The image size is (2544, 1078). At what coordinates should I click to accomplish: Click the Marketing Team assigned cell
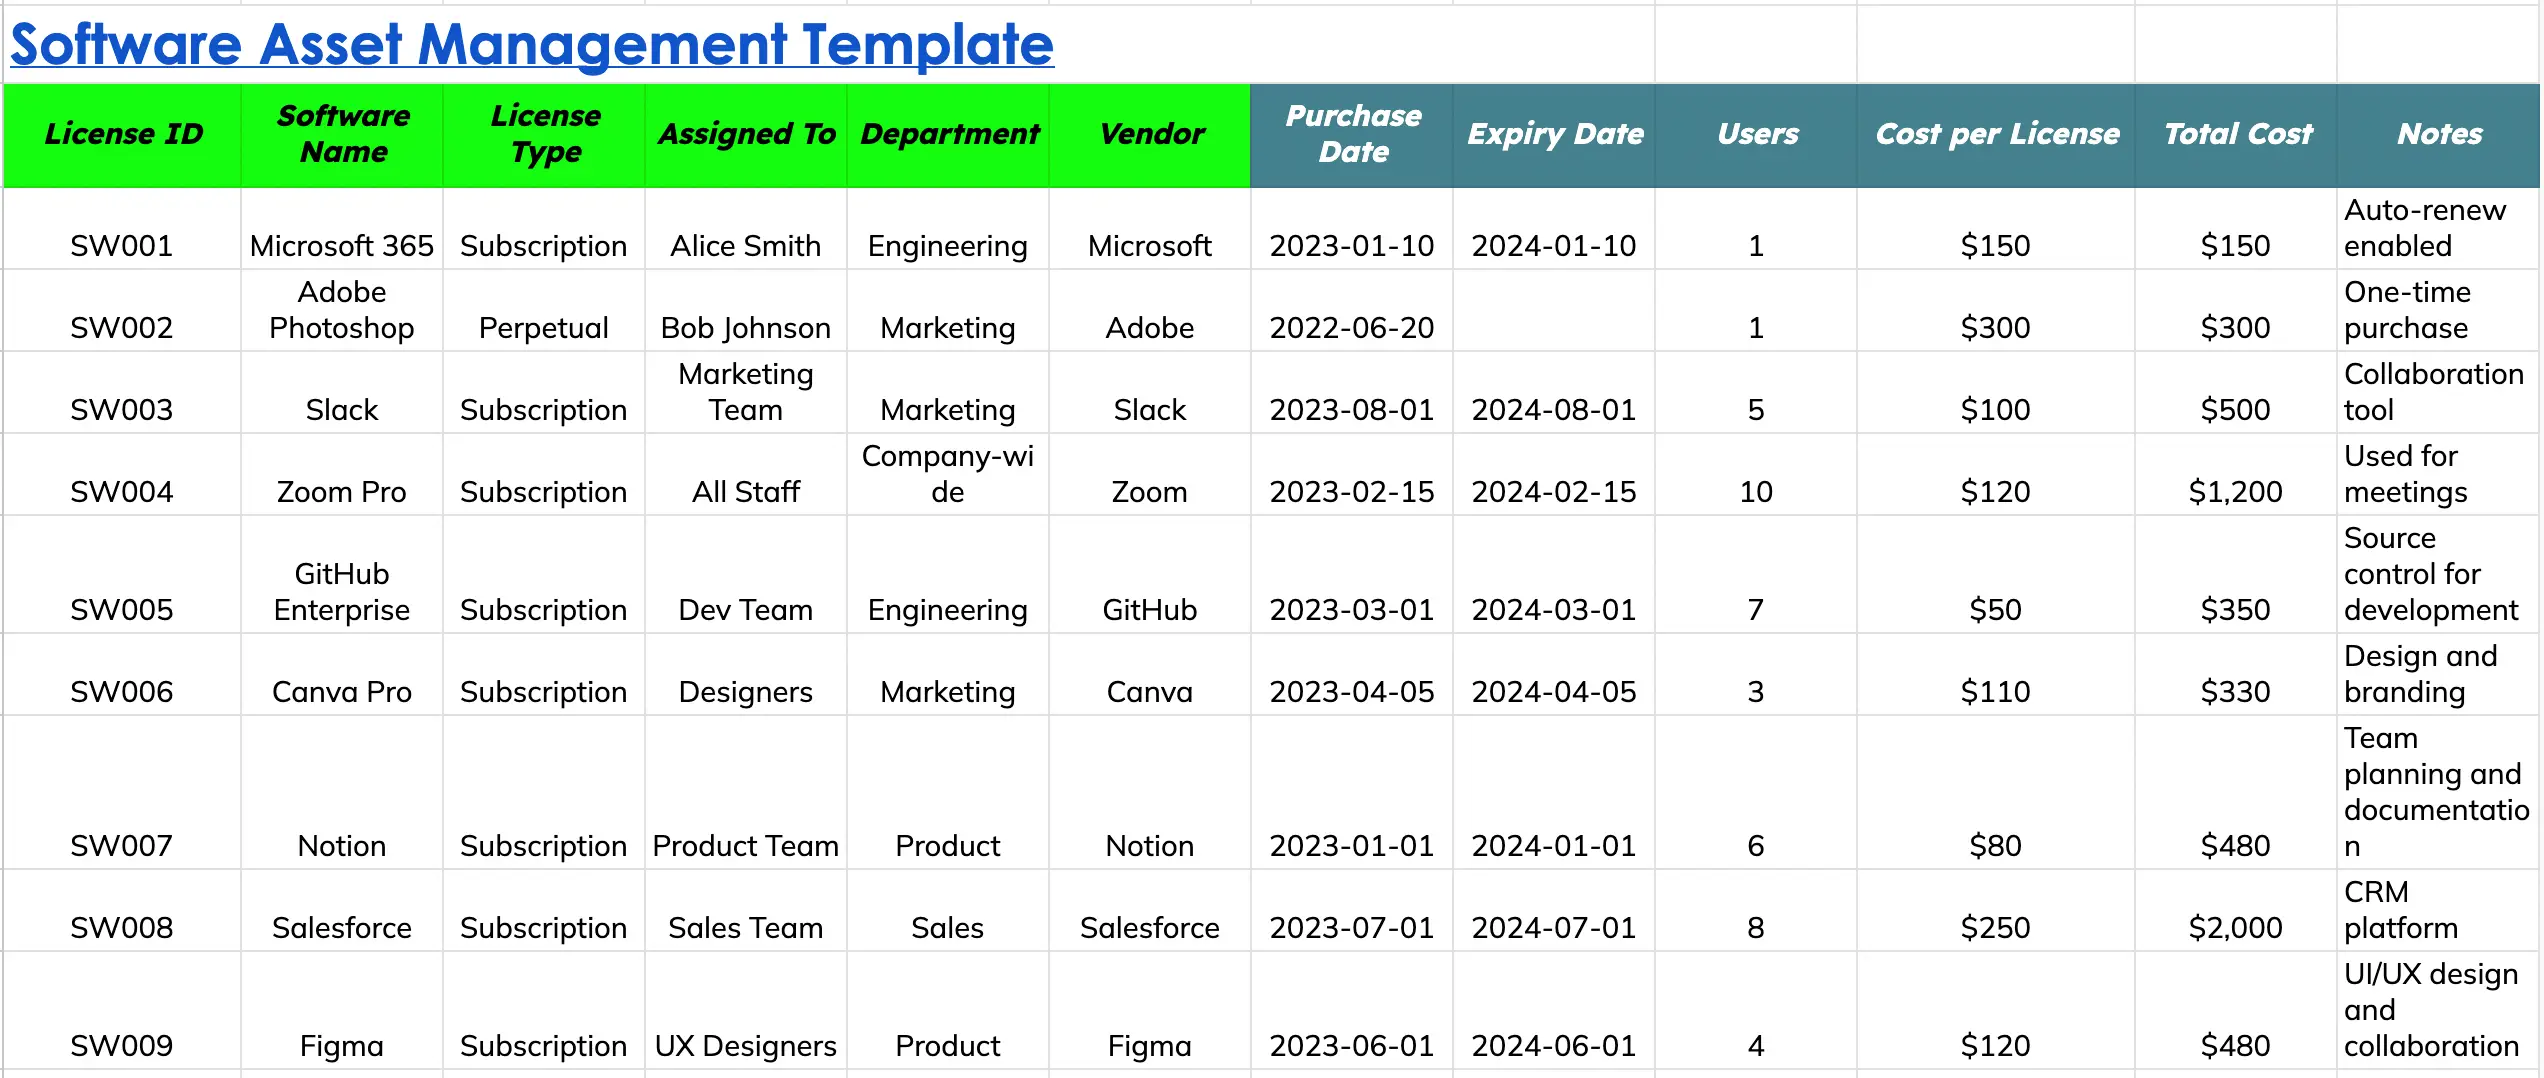pos(746,392)
